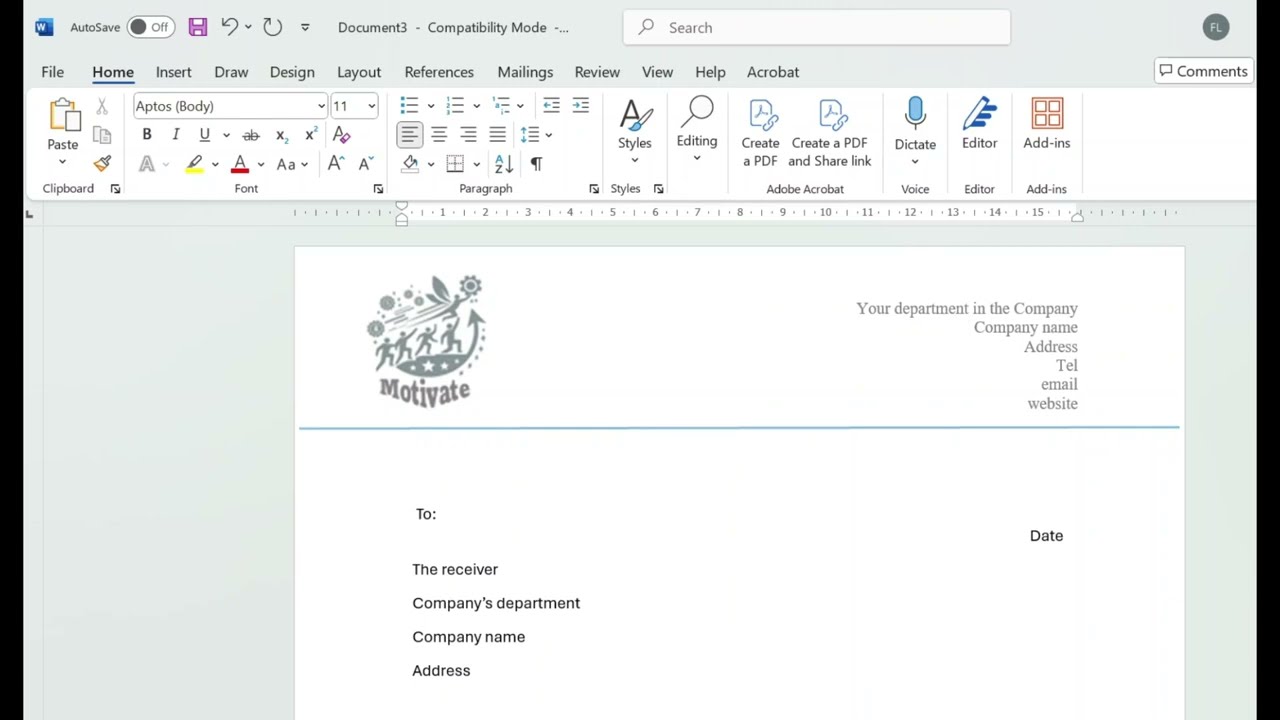Click the Copy icon
Viewport: 1280px width, 720px height.
point(102,135)
